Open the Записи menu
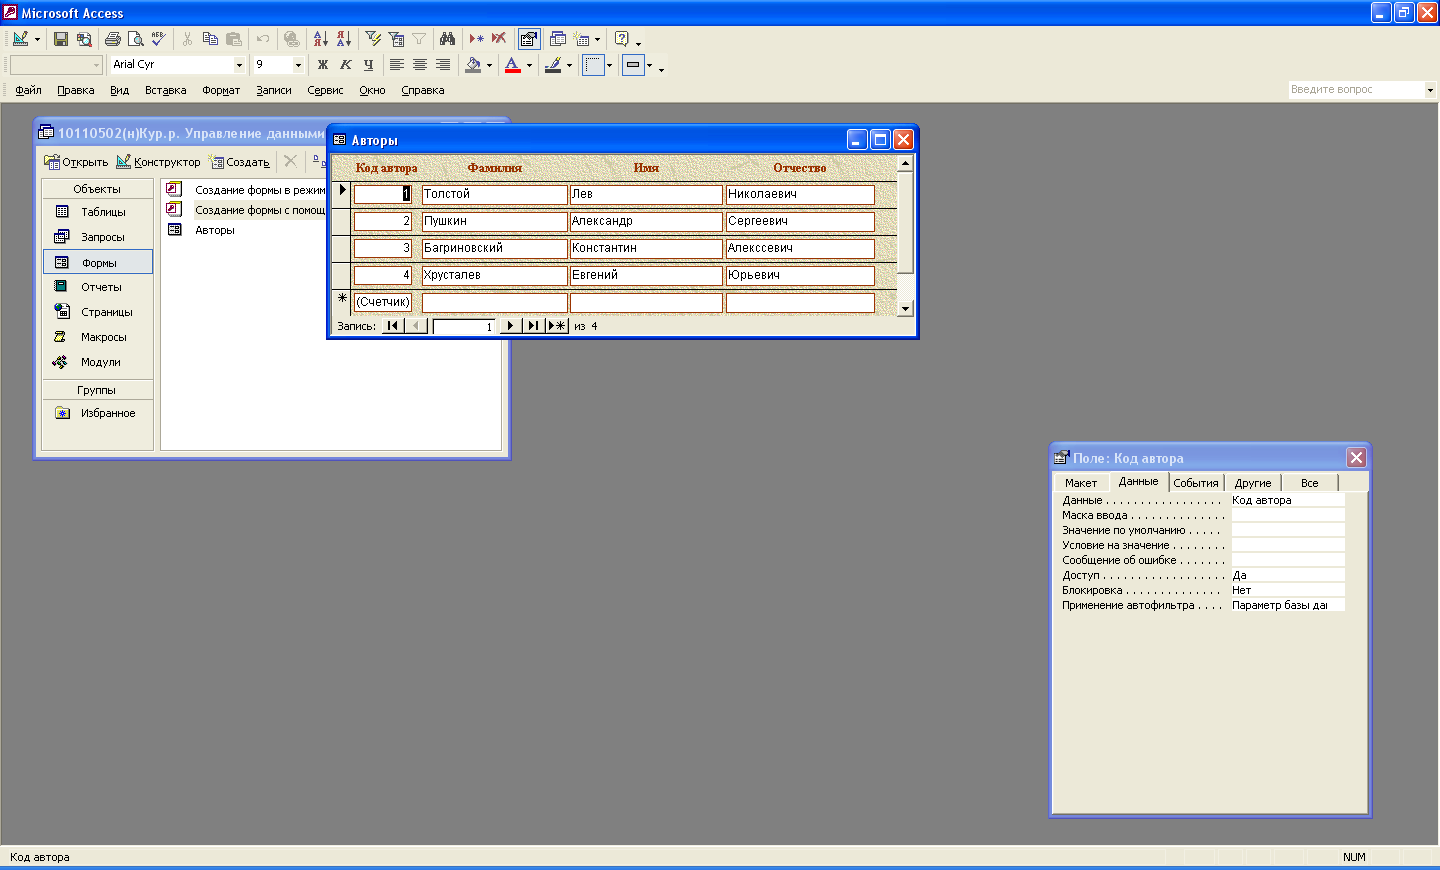Viewport: 1440px width, 870px height. pyautogui.click(x=273, y=90)
